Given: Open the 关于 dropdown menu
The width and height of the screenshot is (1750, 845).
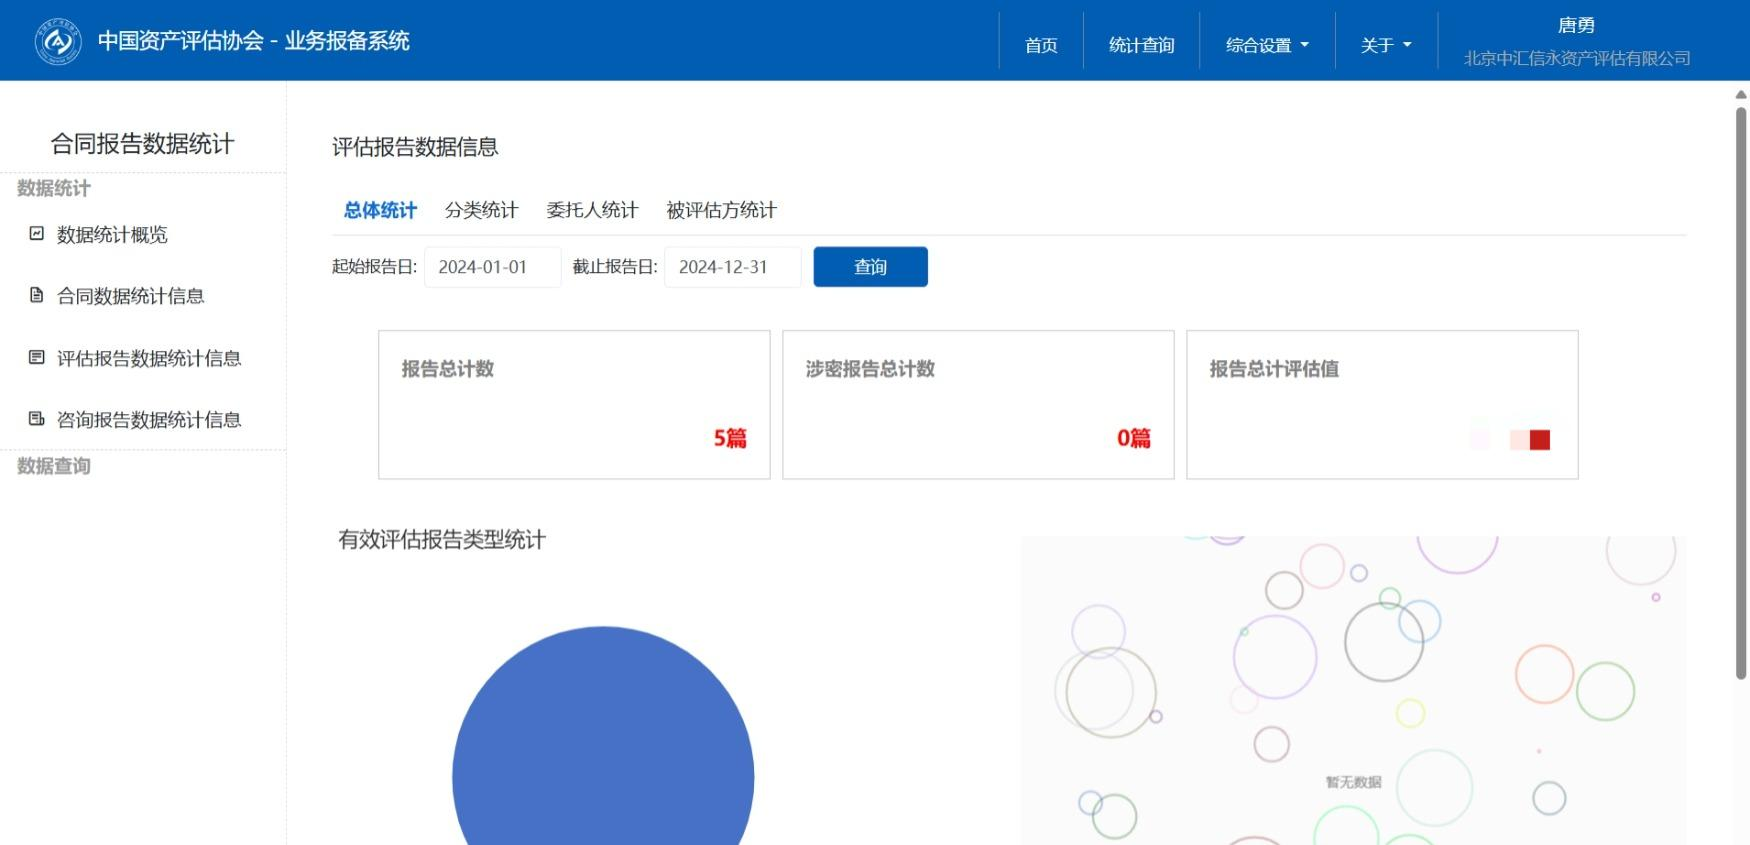Looking at the screenshot, I should 1385,45.
